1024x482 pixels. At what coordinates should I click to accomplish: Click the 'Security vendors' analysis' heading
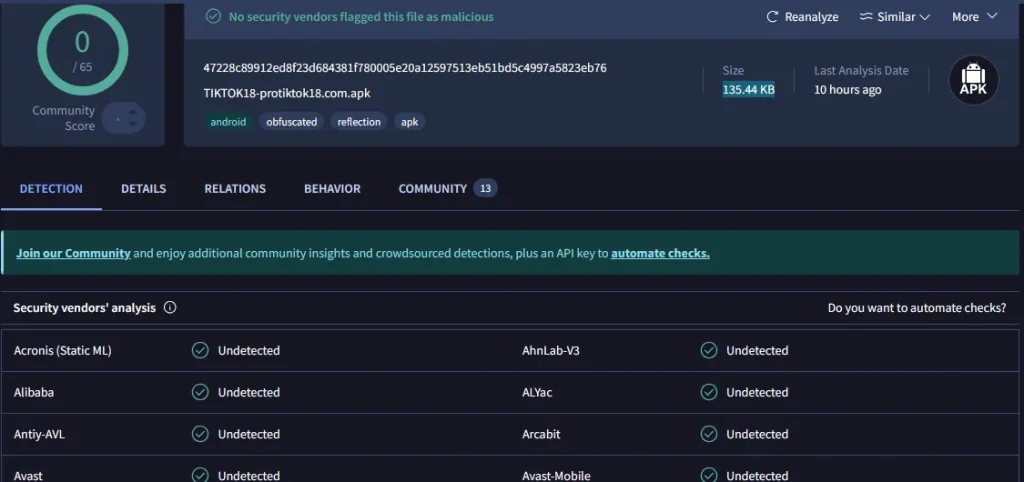[x=84, y=308]
